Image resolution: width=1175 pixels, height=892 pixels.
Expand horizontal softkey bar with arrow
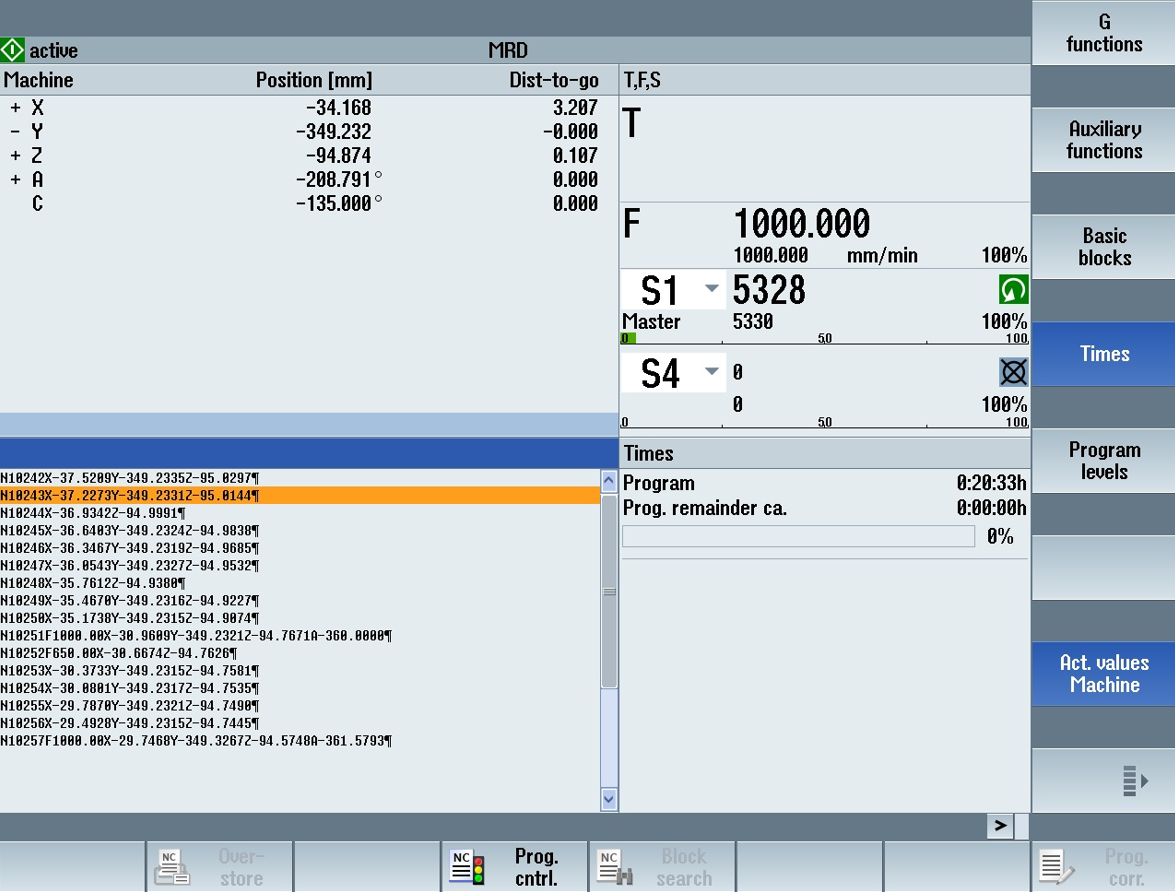[x=999, y=826]
